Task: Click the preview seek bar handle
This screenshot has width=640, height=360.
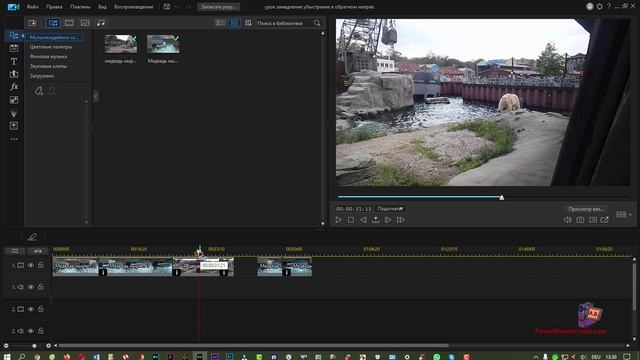Action: (x=502, y=198)
